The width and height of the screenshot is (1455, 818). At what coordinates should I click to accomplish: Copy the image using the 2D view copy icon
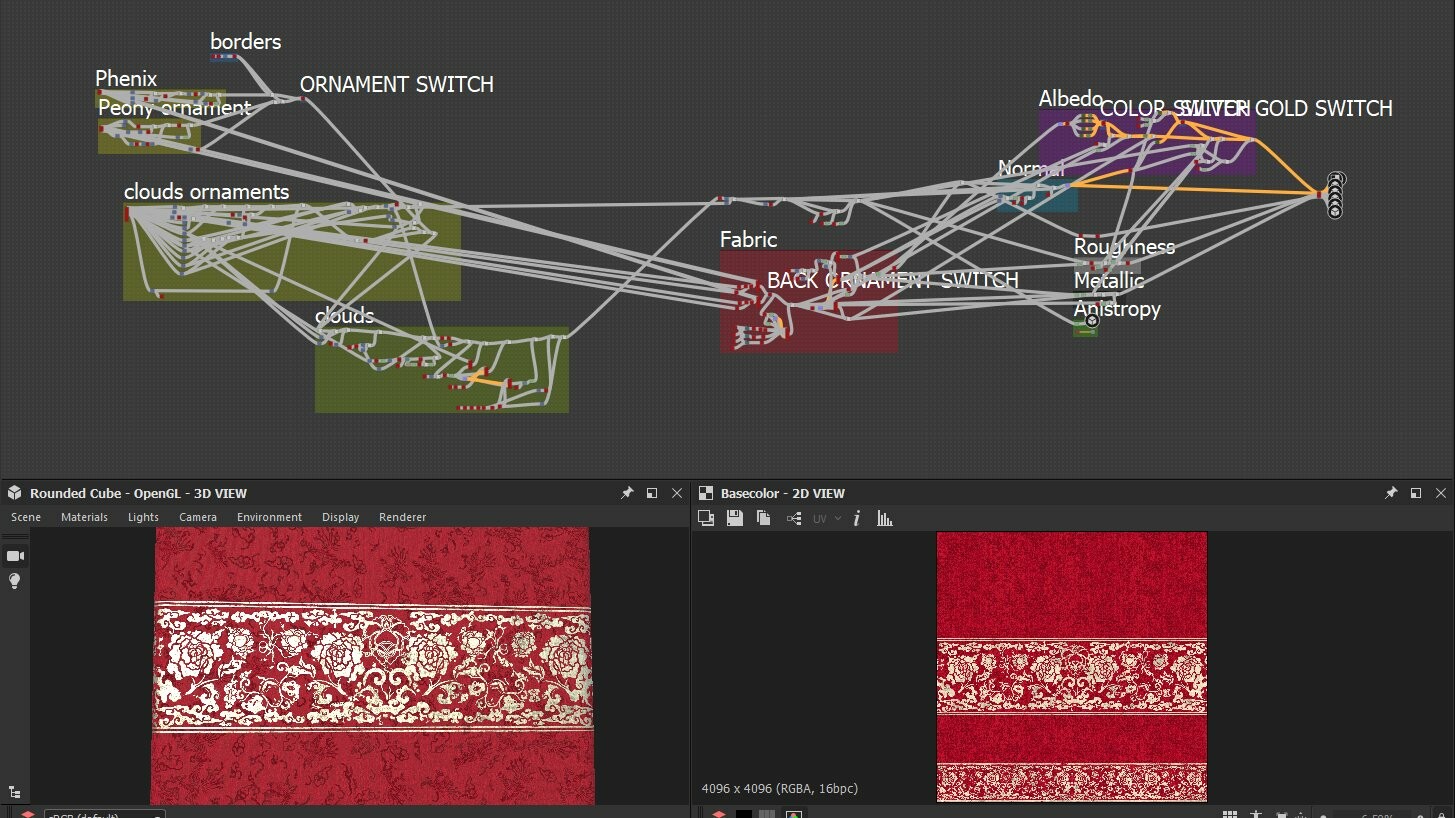pos(763,518)
